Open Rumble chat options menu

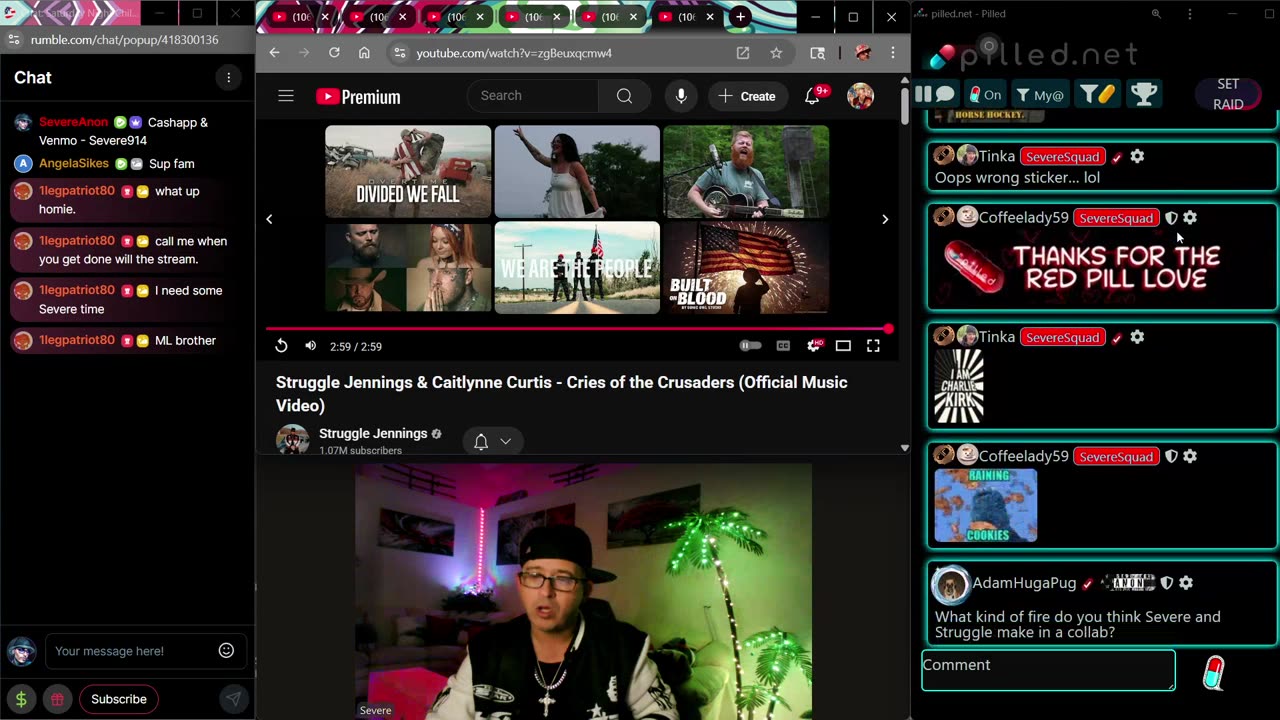[228, 78]
